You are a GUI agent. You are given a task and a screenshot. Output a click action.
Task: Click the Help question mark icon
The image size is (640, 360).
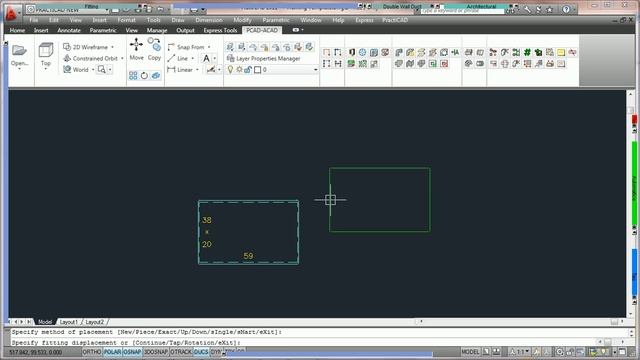point(566,9)
